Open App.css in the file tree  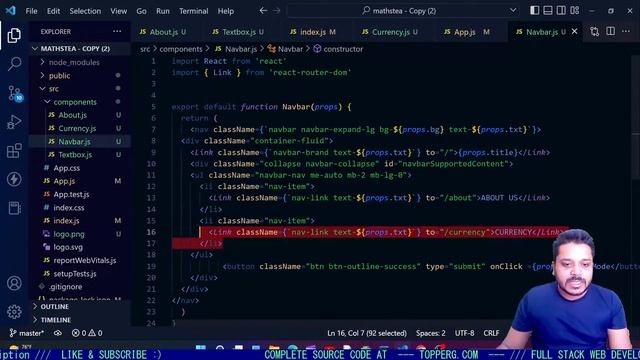[67, 168]
